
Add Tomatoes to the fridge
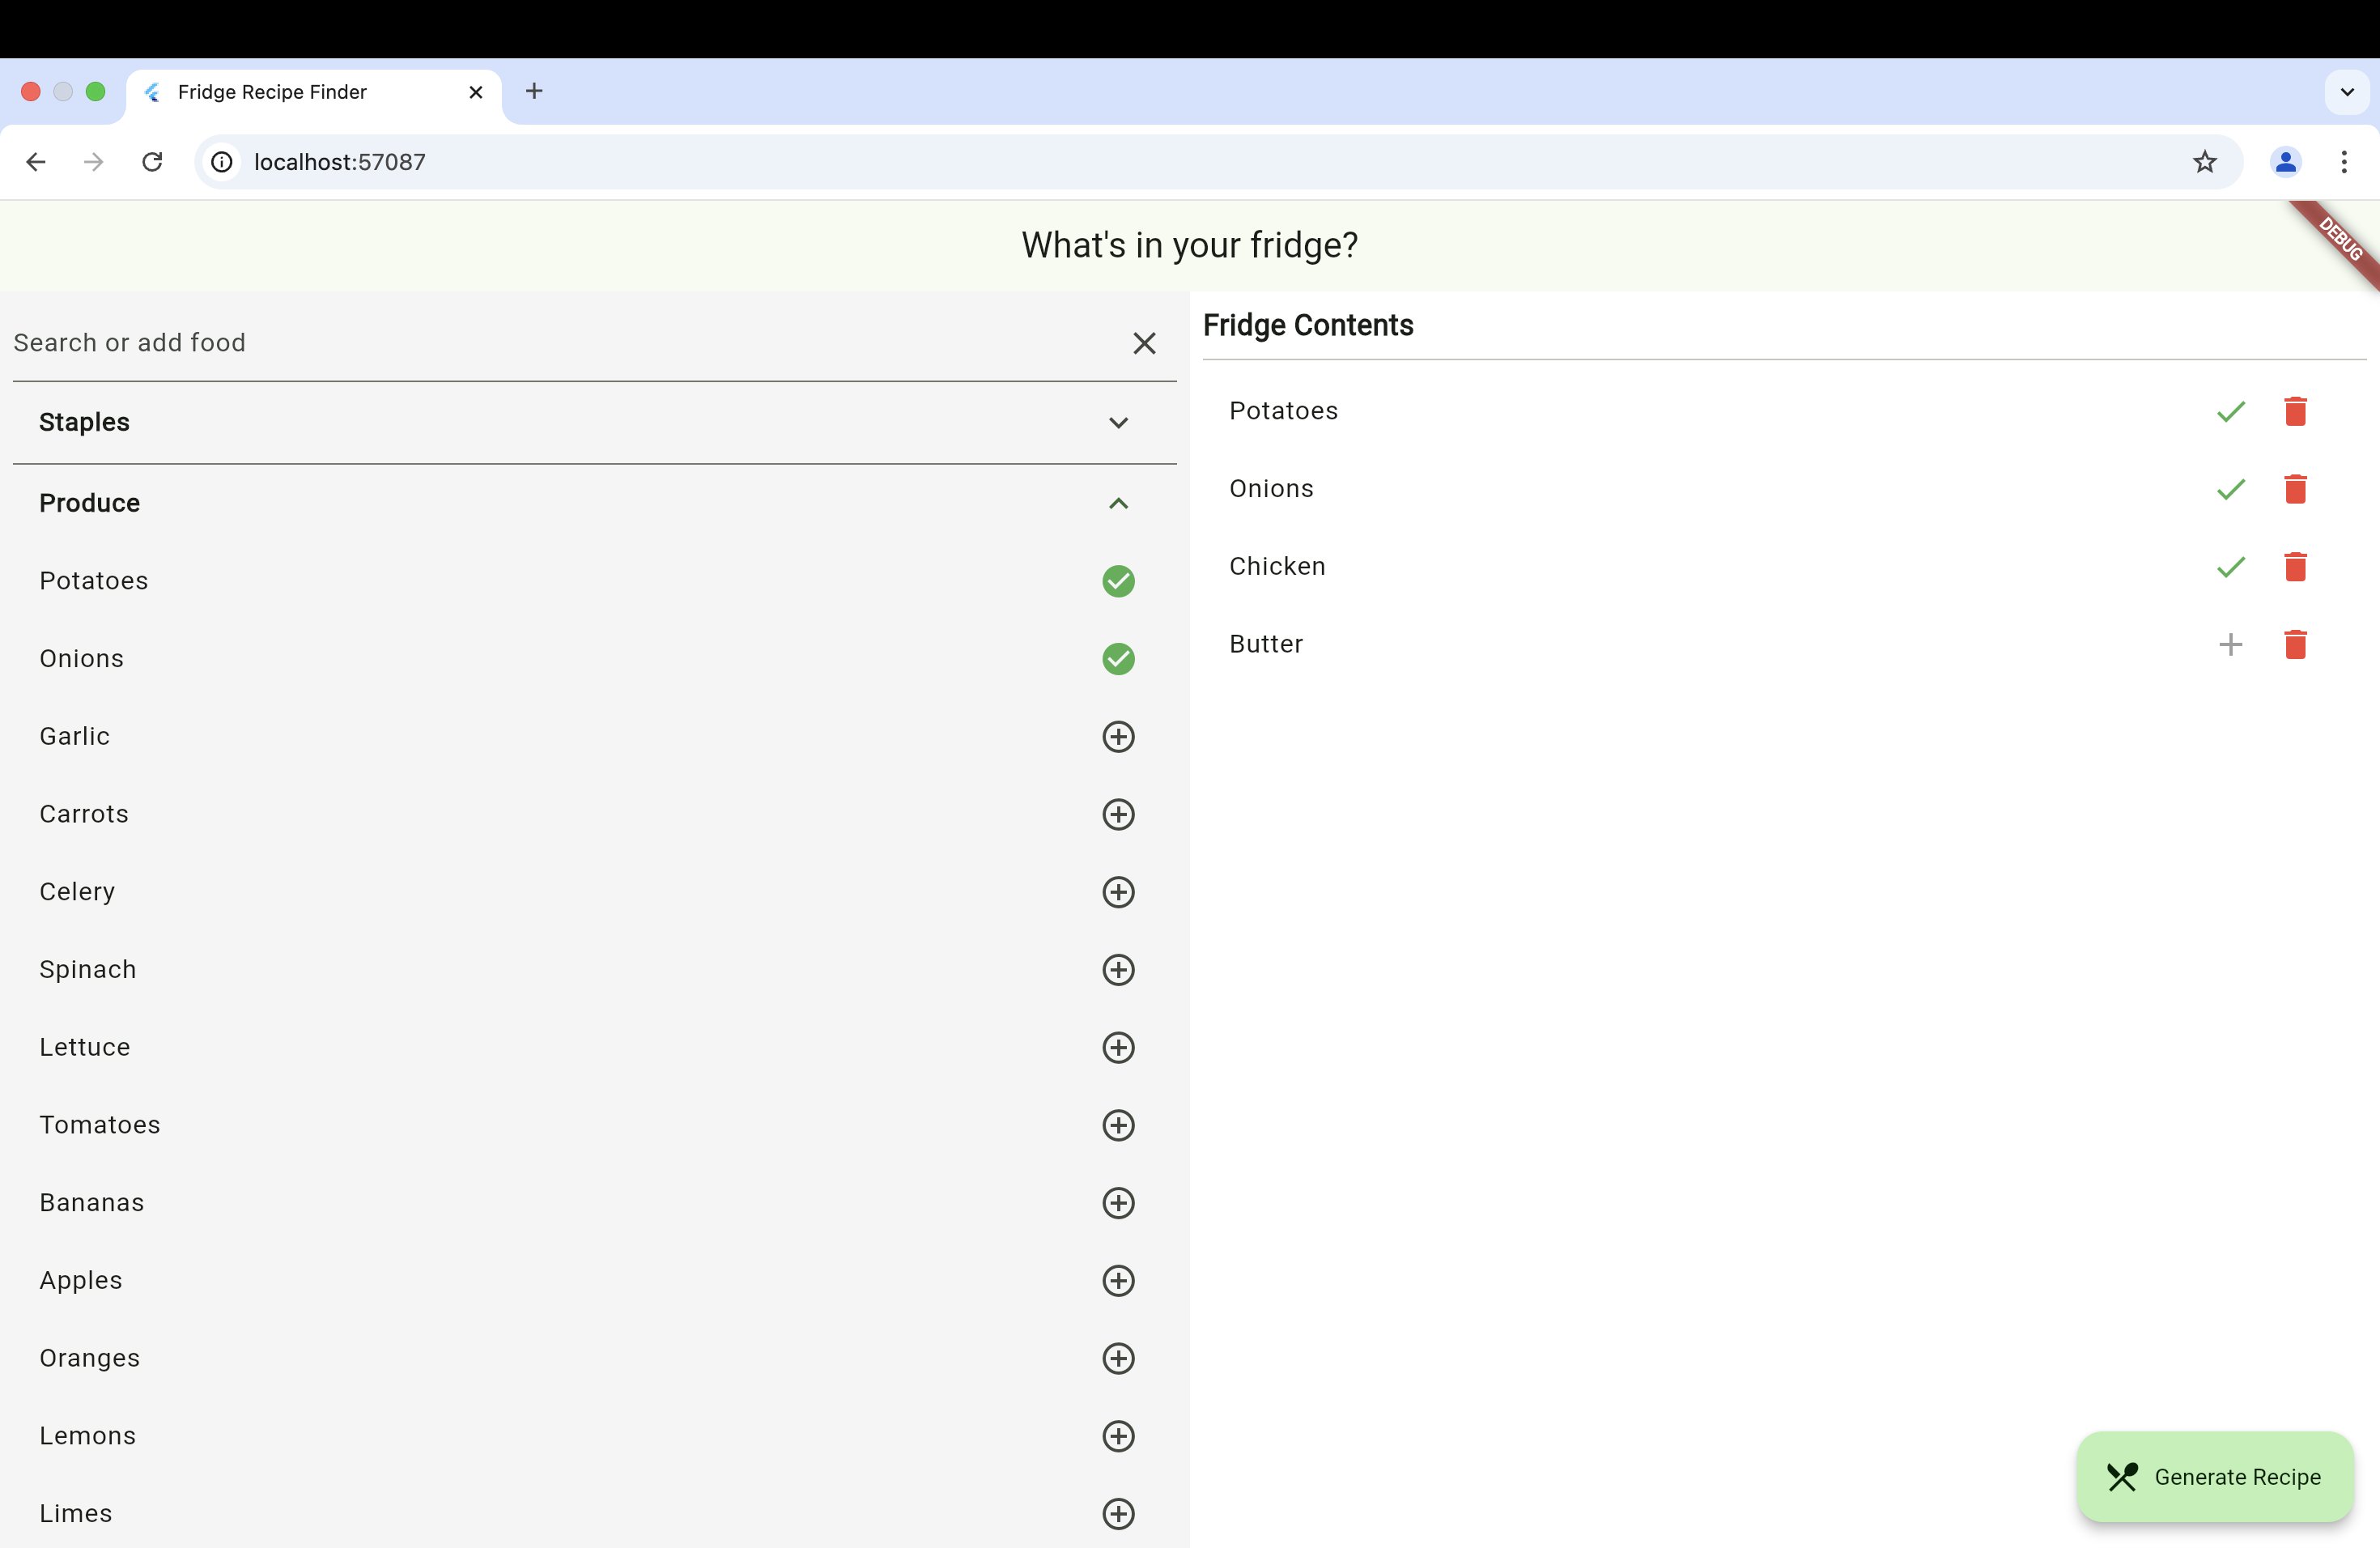(1118, 1125)
